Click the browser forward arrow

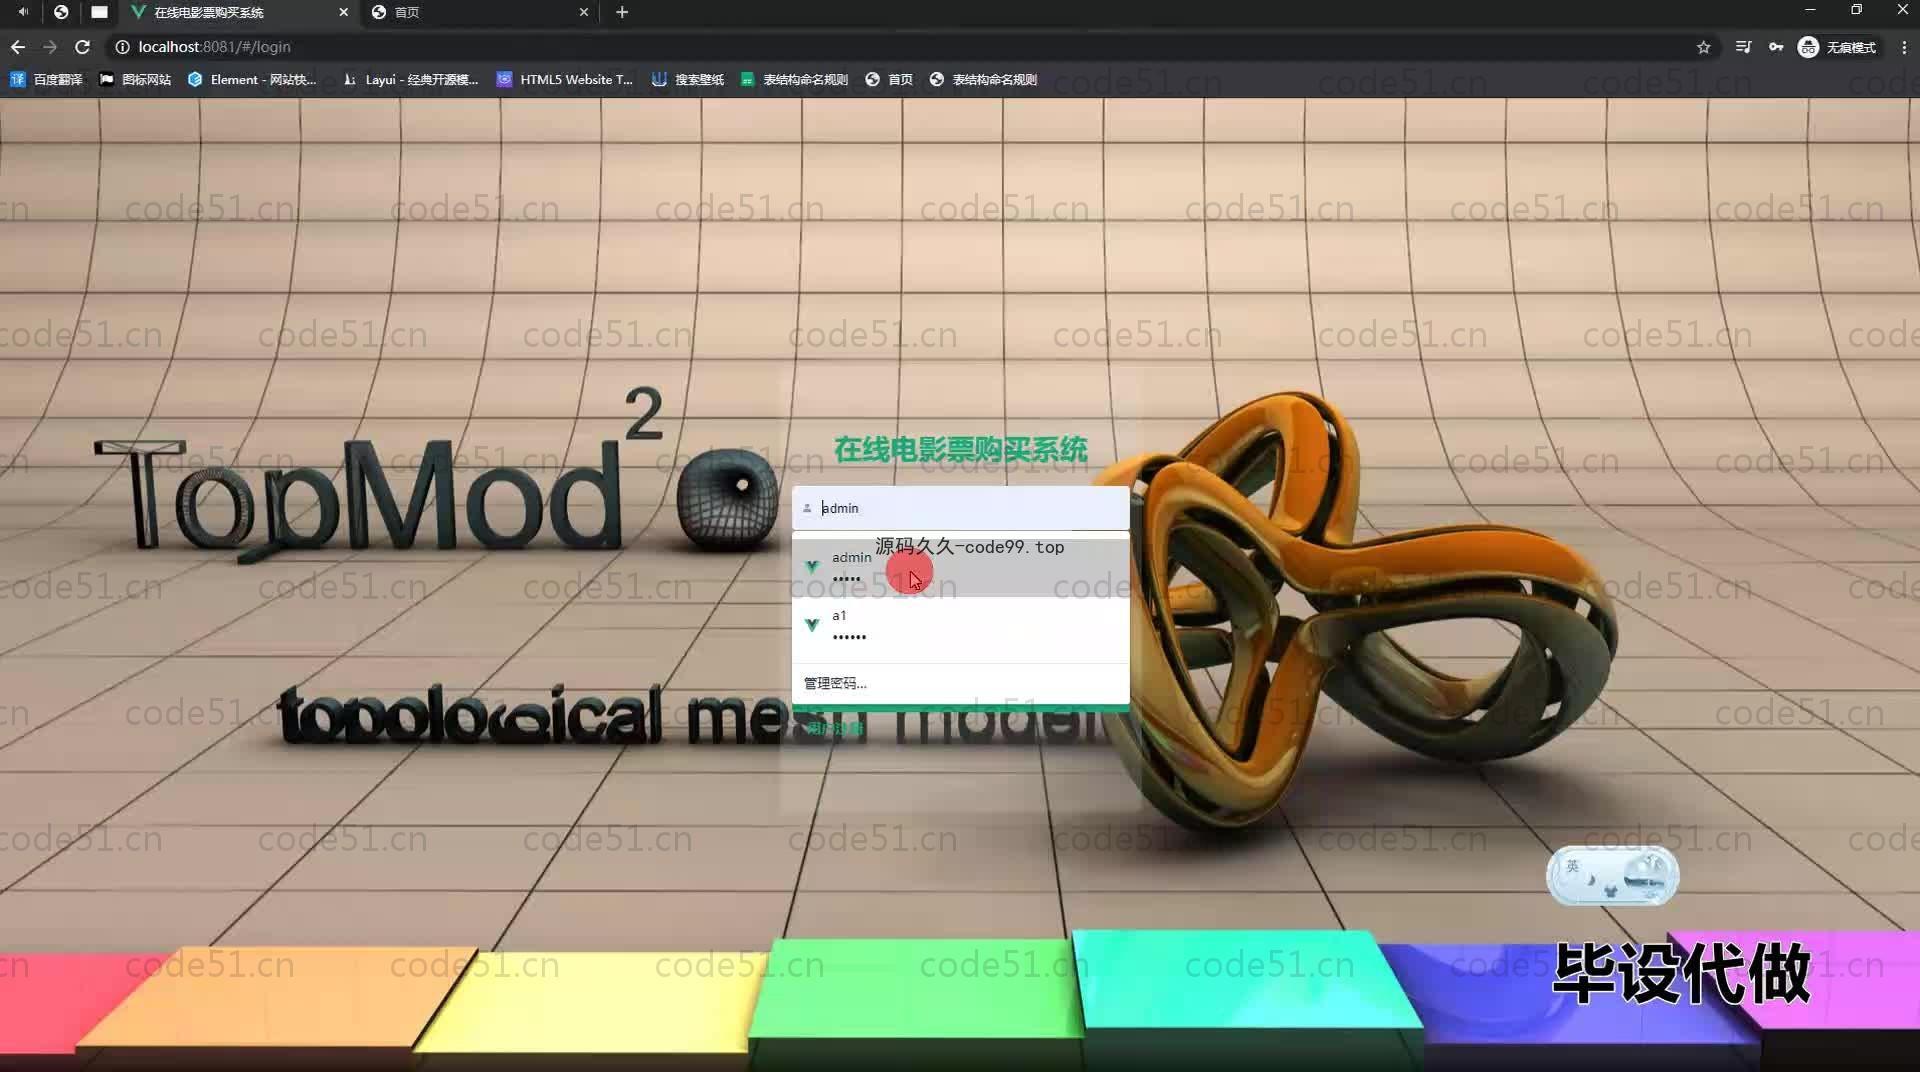click(50, 47)
